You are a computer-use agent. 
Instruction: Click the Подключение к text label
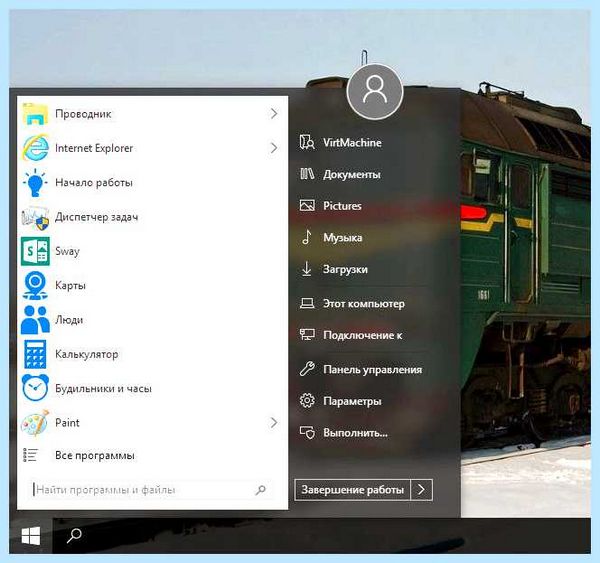click(363, 335)
